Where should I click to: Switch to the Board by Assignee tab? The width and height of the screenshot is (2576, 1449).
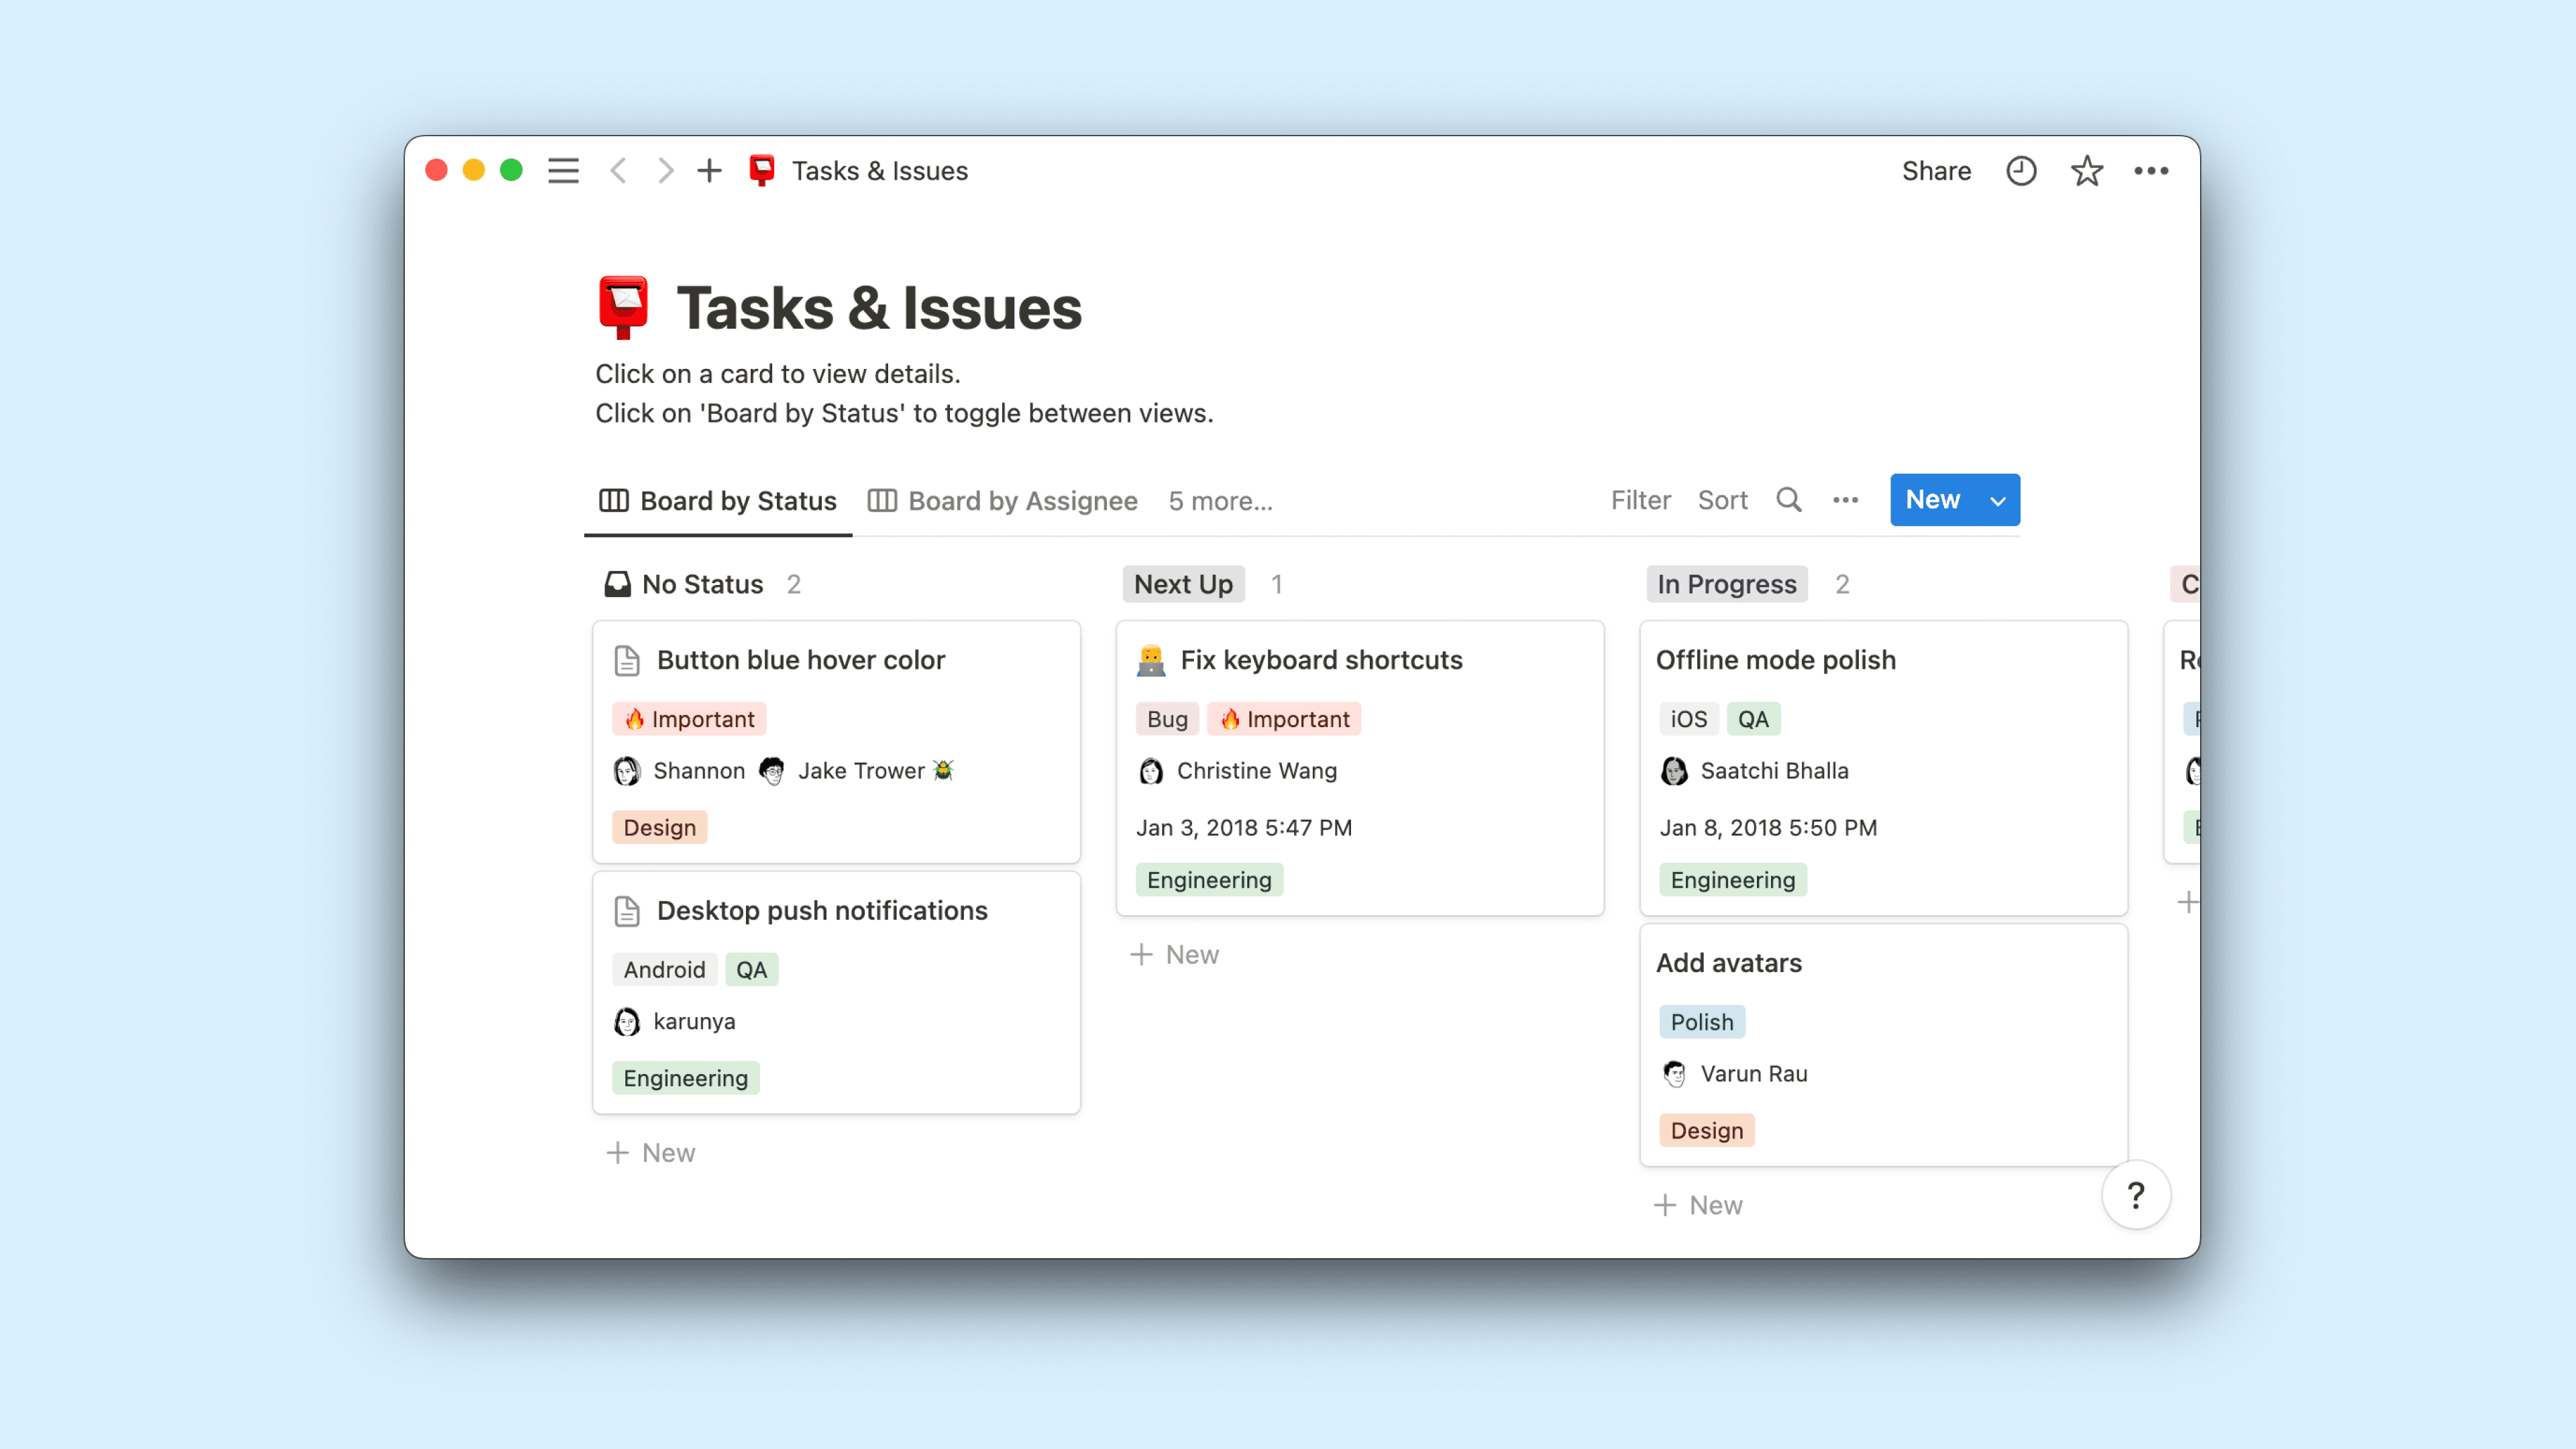1003,501
